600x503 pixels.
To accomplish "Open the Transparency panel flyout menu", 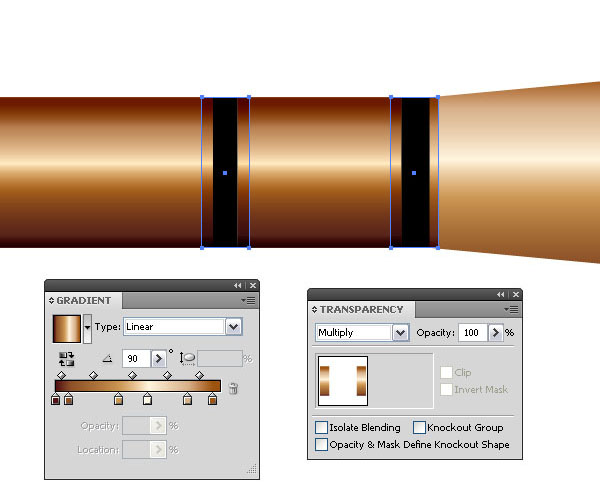I will (511, 309).
